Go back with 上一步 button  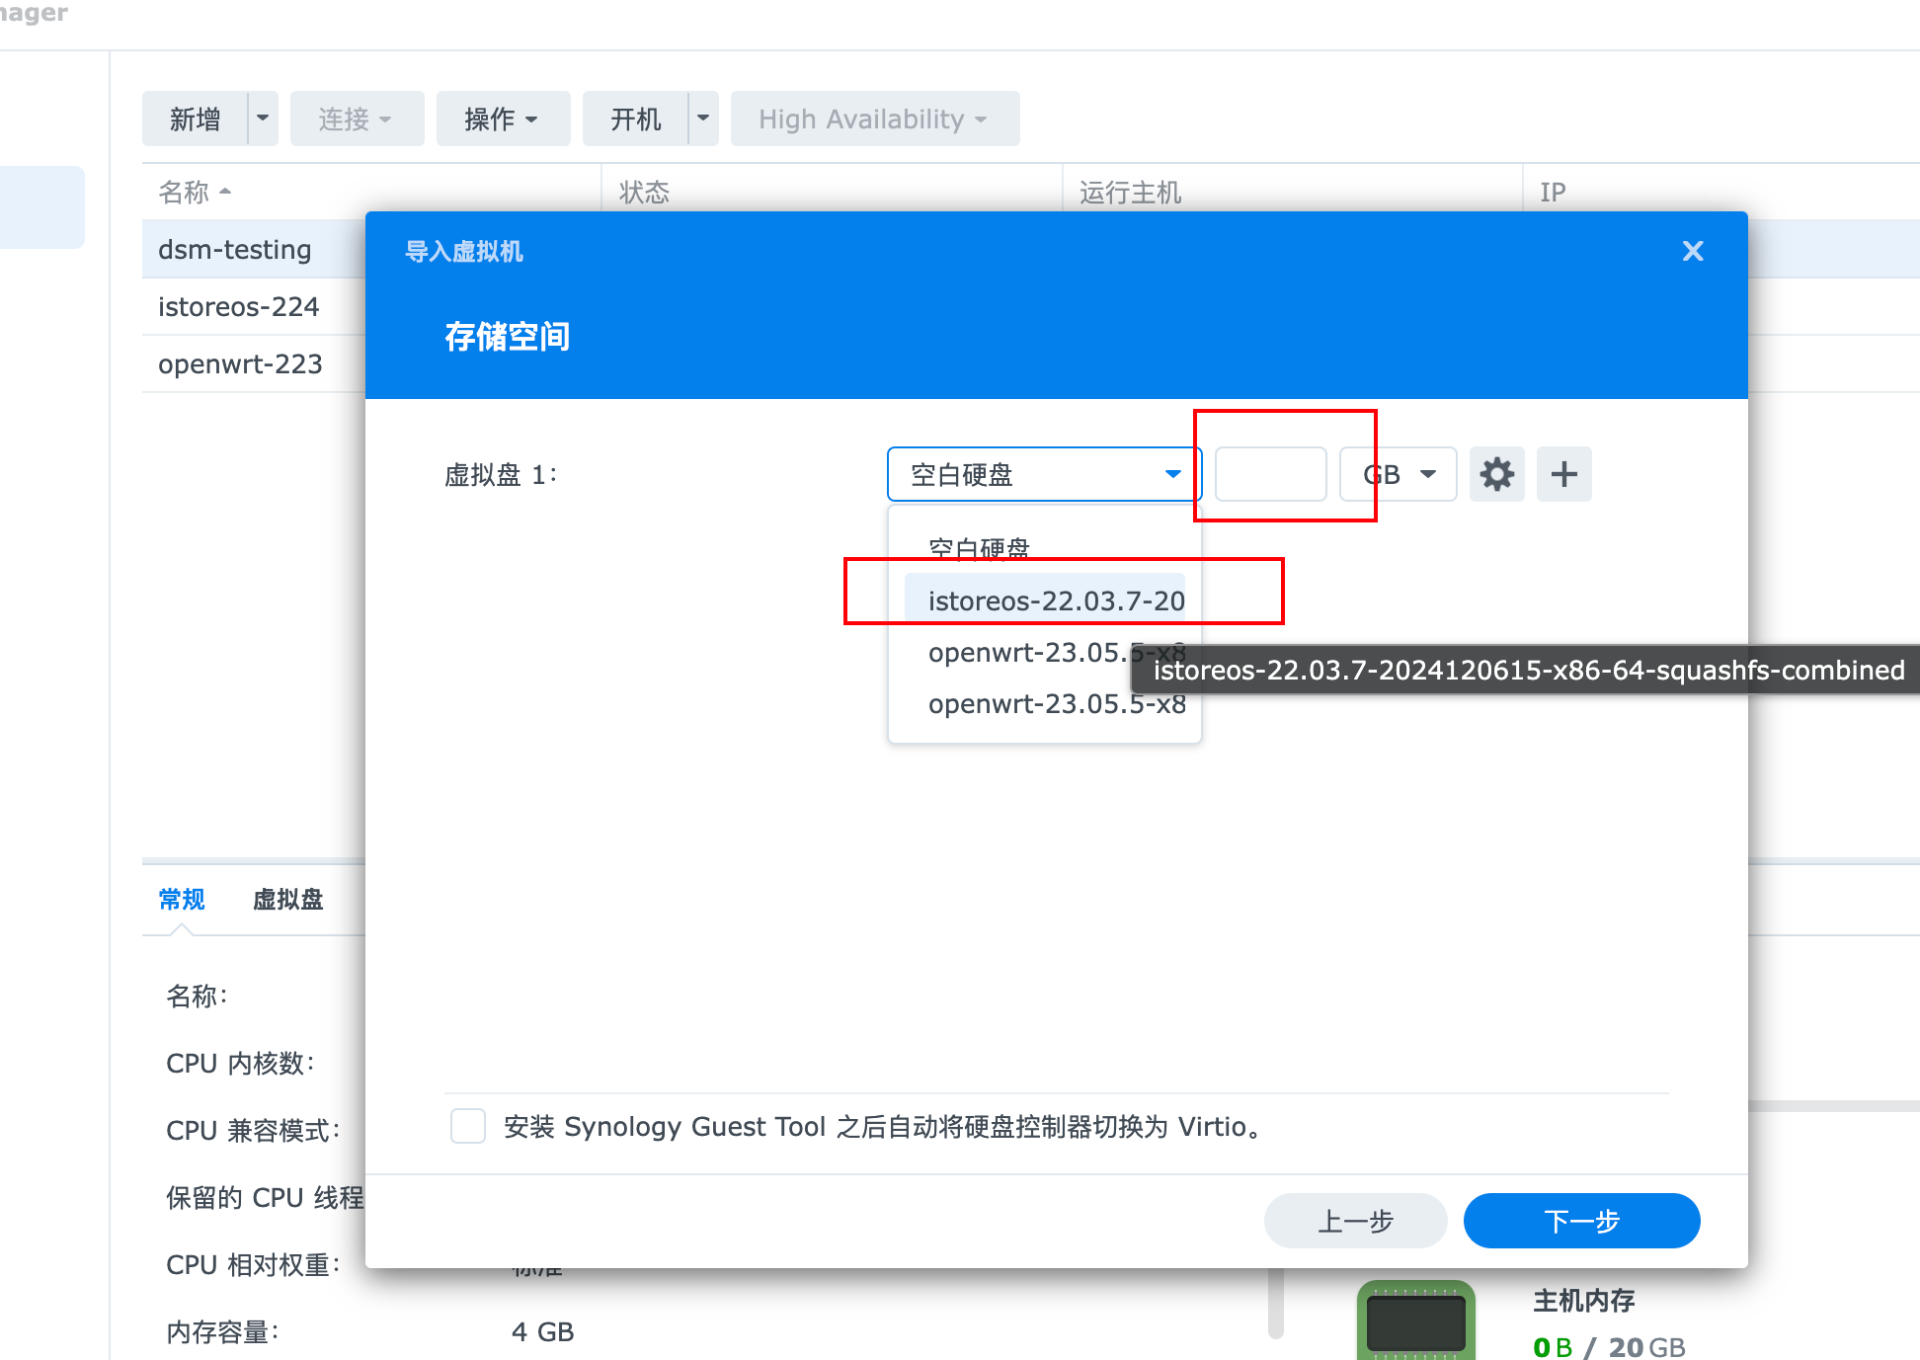pyautogui.click(x=1355, y=1220)
